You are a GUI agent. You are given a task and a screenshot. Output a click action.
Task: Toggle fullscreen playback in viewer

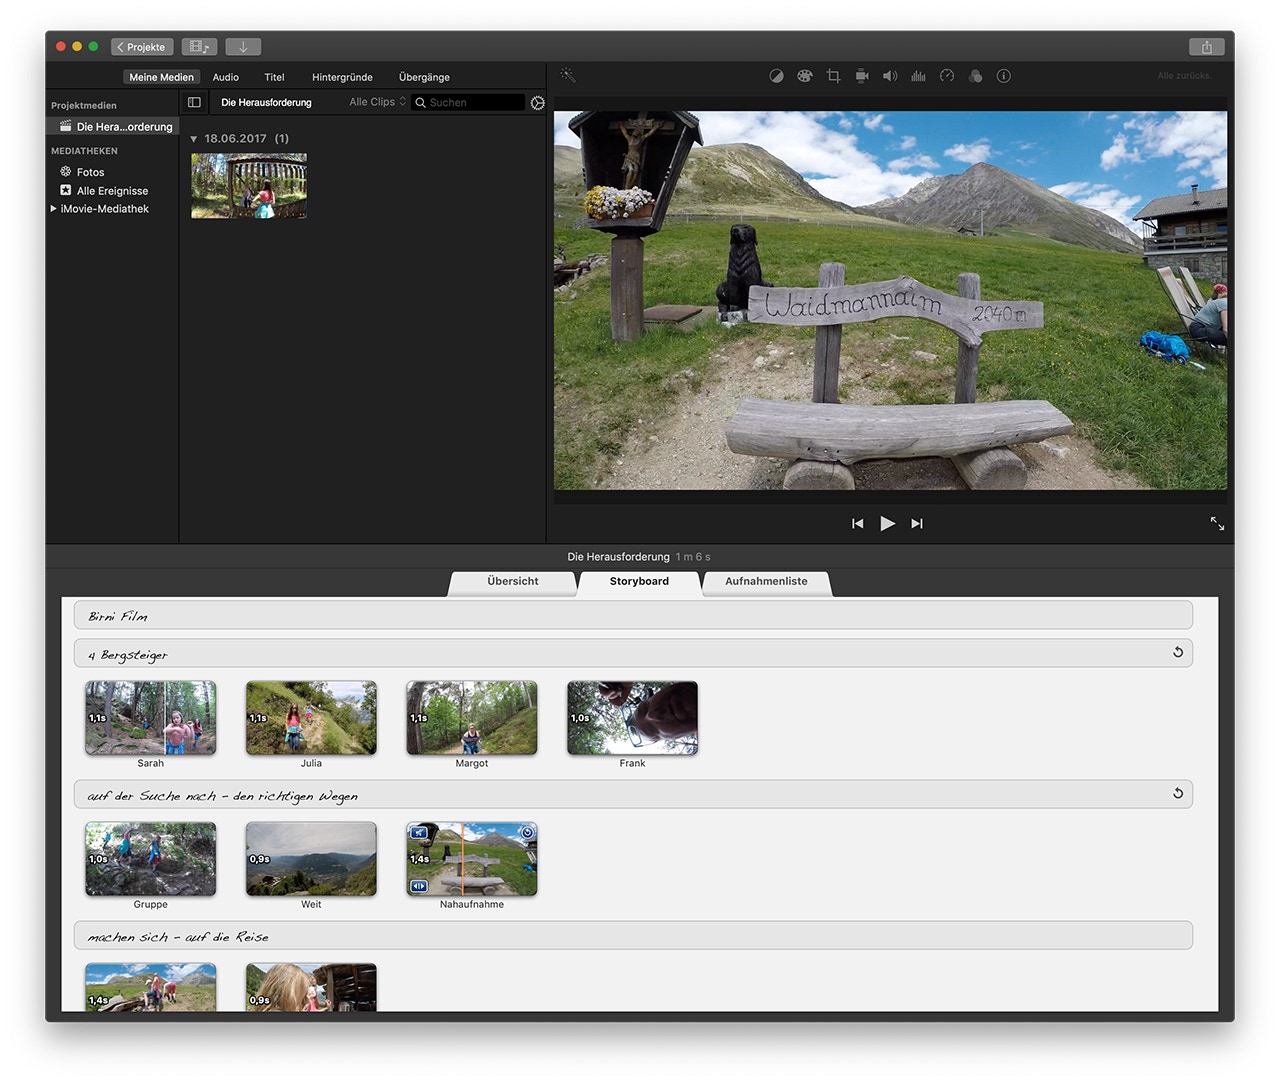(x=1217, y=523)
